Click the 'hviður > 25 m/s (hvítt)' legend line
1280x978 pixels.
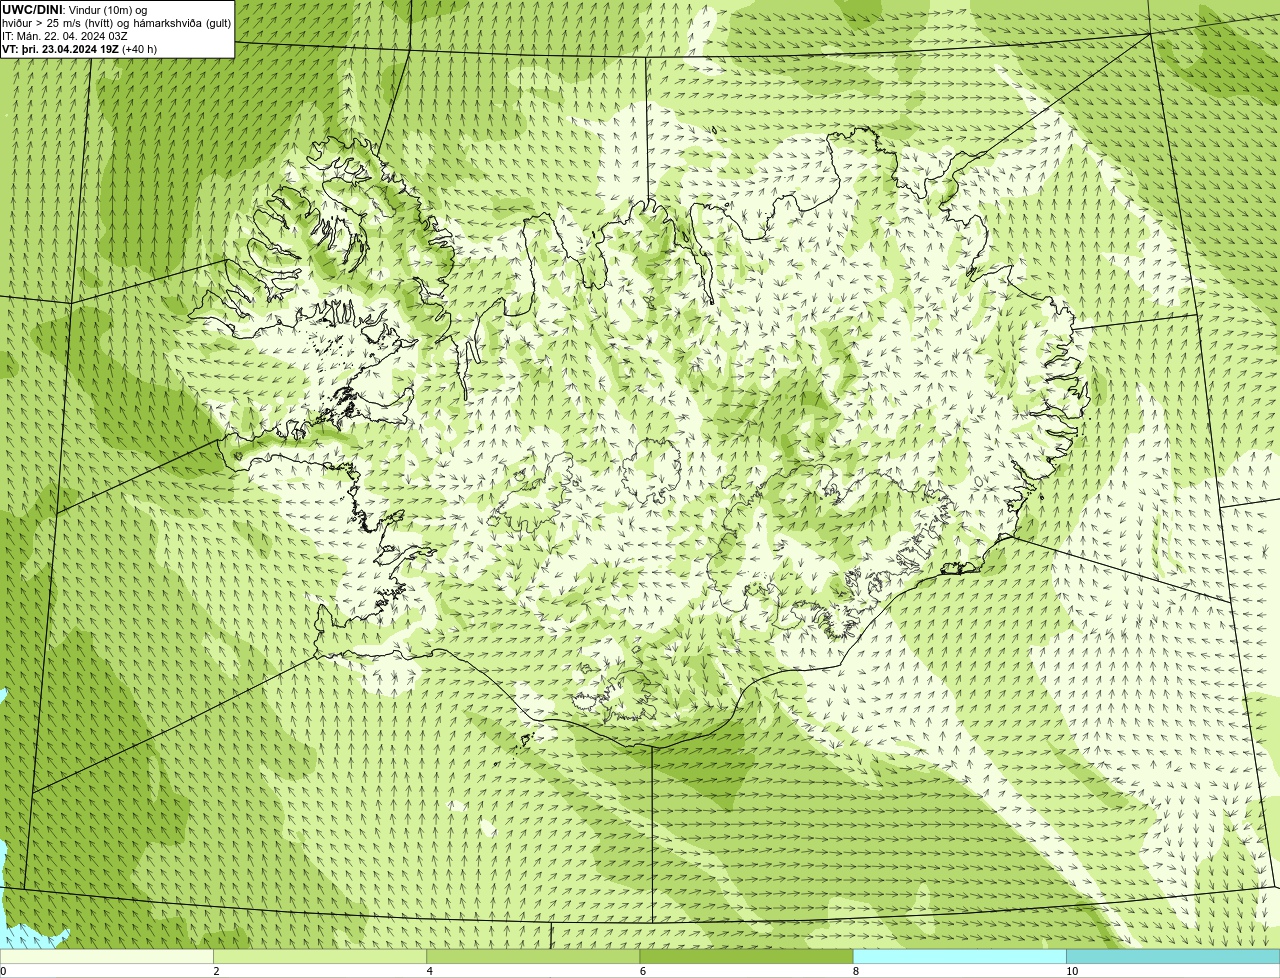116,23
